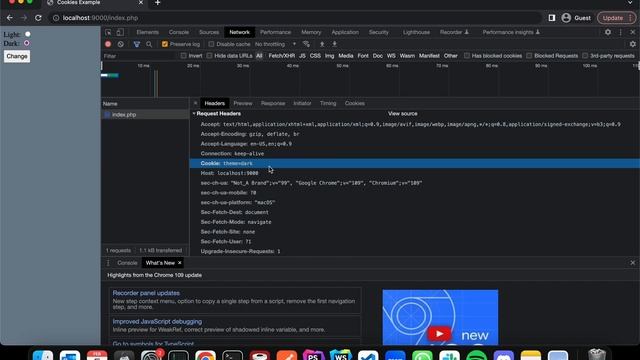The image size is (640, 360).
Task: Switch to the Console panel tab
Action: [179, 32]
